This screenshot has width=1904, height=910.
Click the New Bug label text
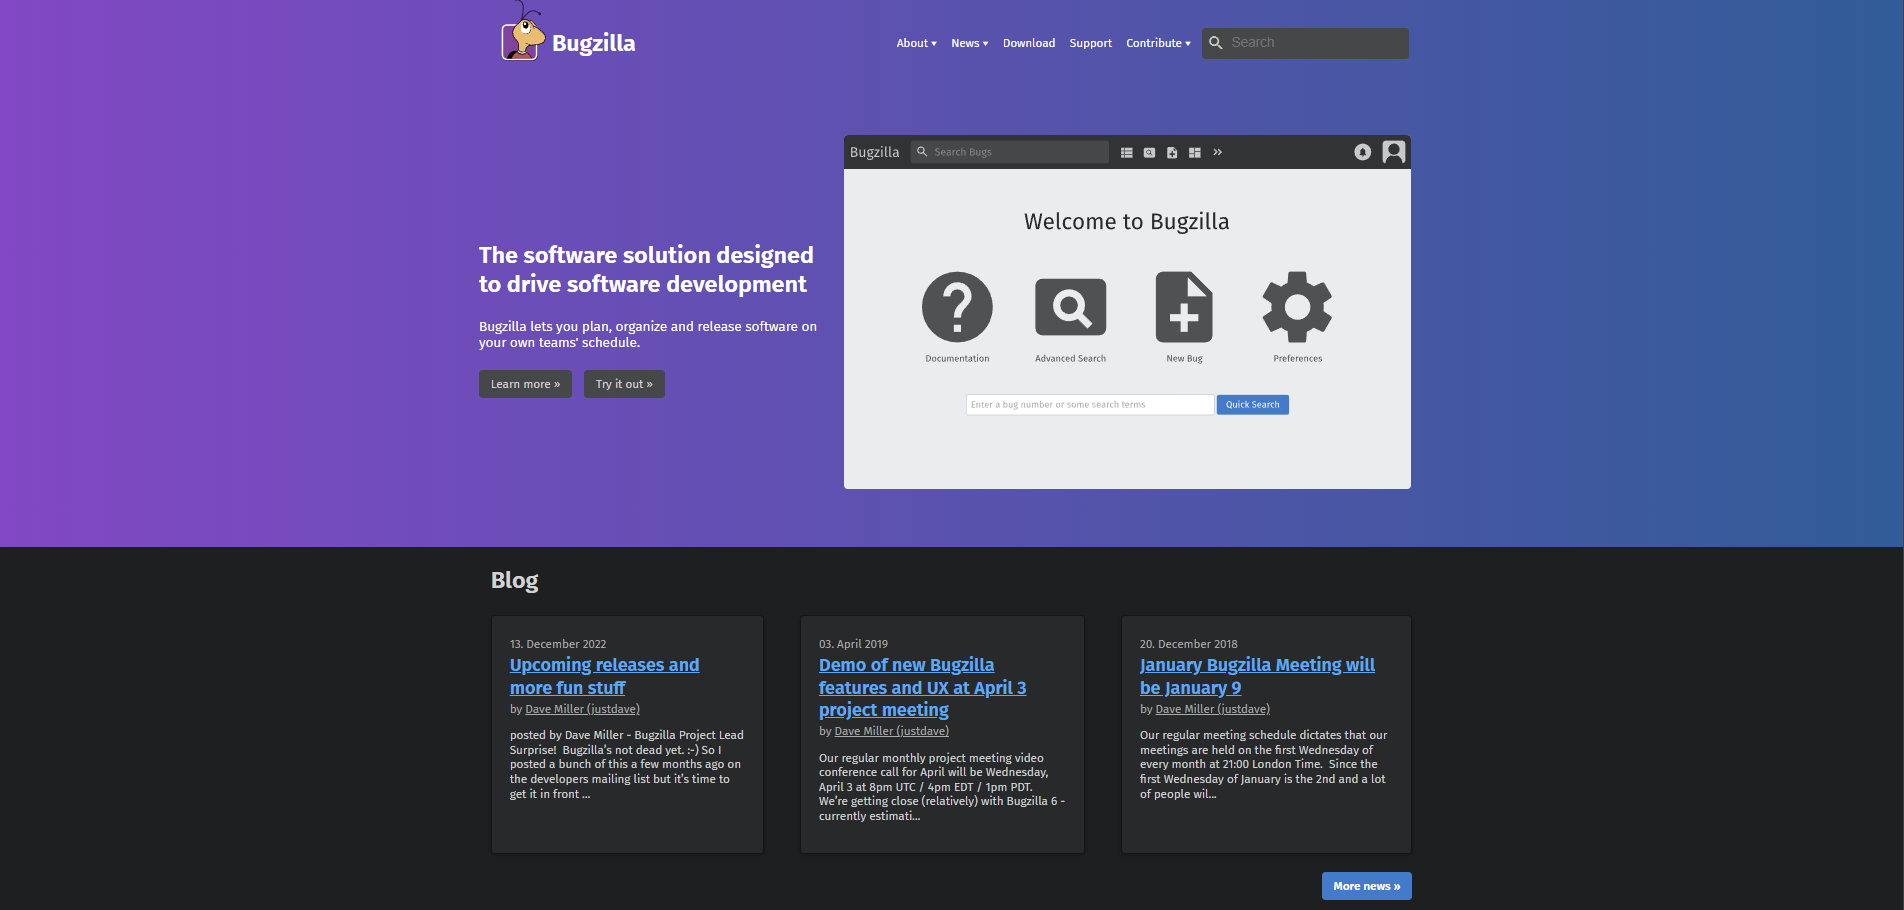click(x=1184, y=359)
